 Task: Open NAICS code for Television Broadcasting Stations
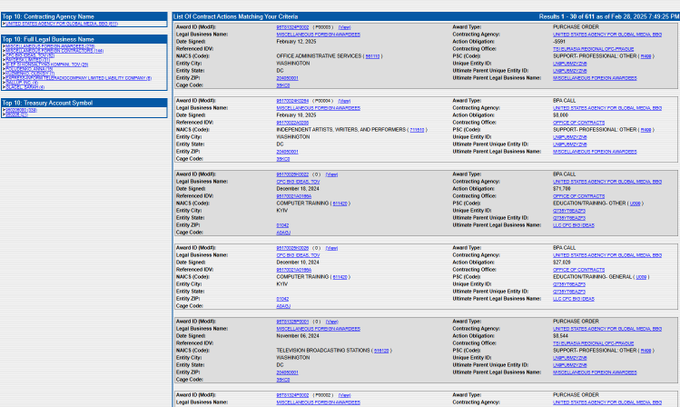click(x=381, y=351)
